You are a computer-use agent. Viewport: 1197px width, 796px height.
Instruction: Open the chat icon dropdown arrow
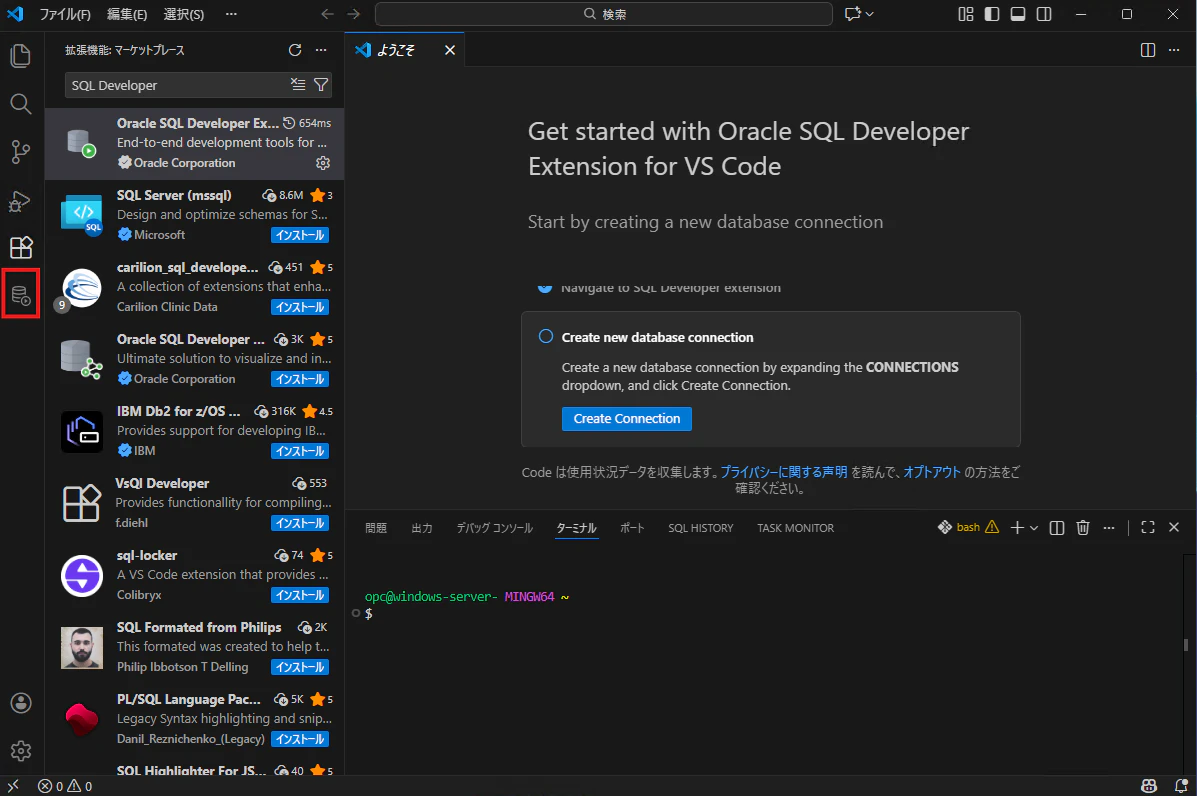click(870, 14)
